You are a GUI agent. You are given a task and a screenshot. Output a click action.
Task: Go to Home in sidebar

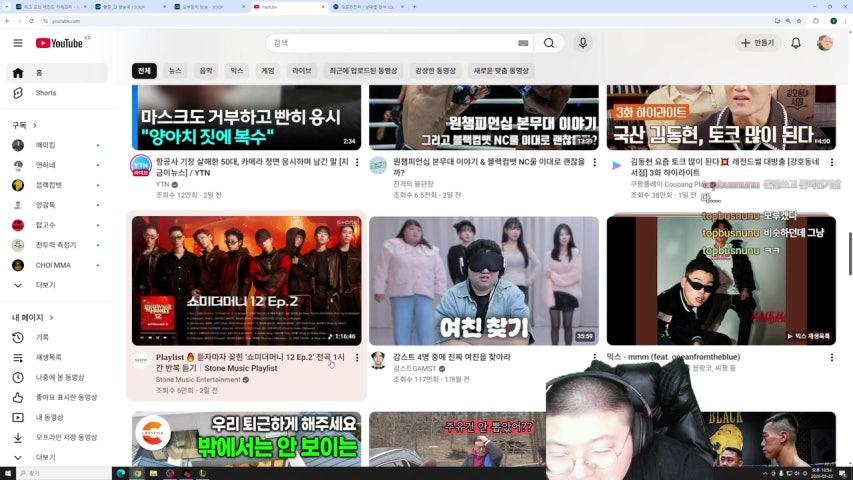tap(57, 73)
